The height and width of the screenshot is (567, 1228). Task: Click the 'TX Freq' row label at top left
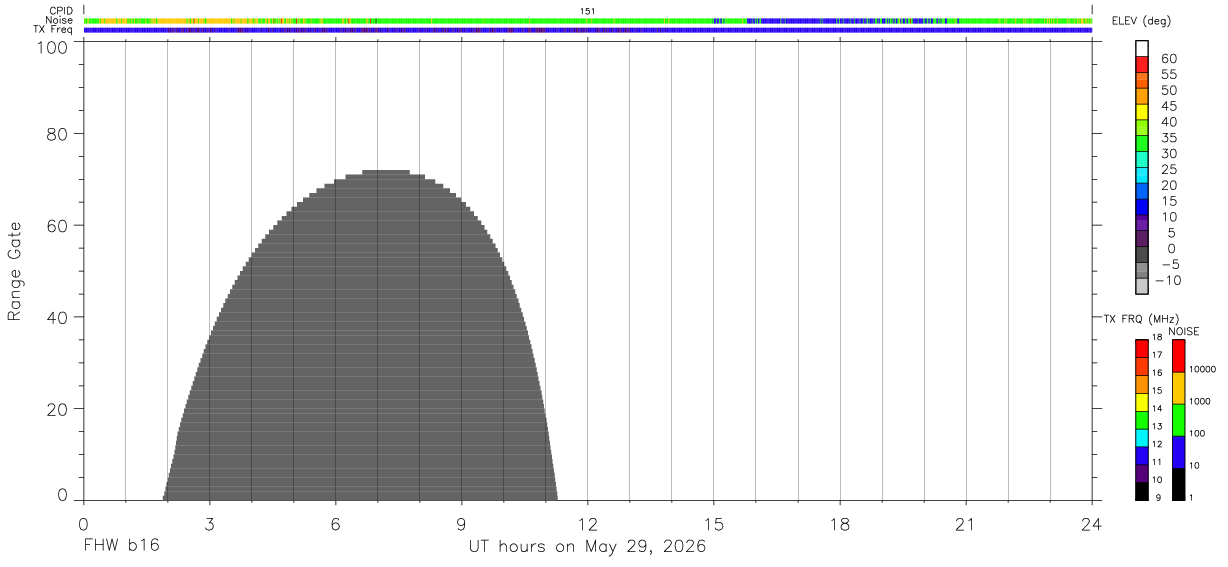pos(54,30)
